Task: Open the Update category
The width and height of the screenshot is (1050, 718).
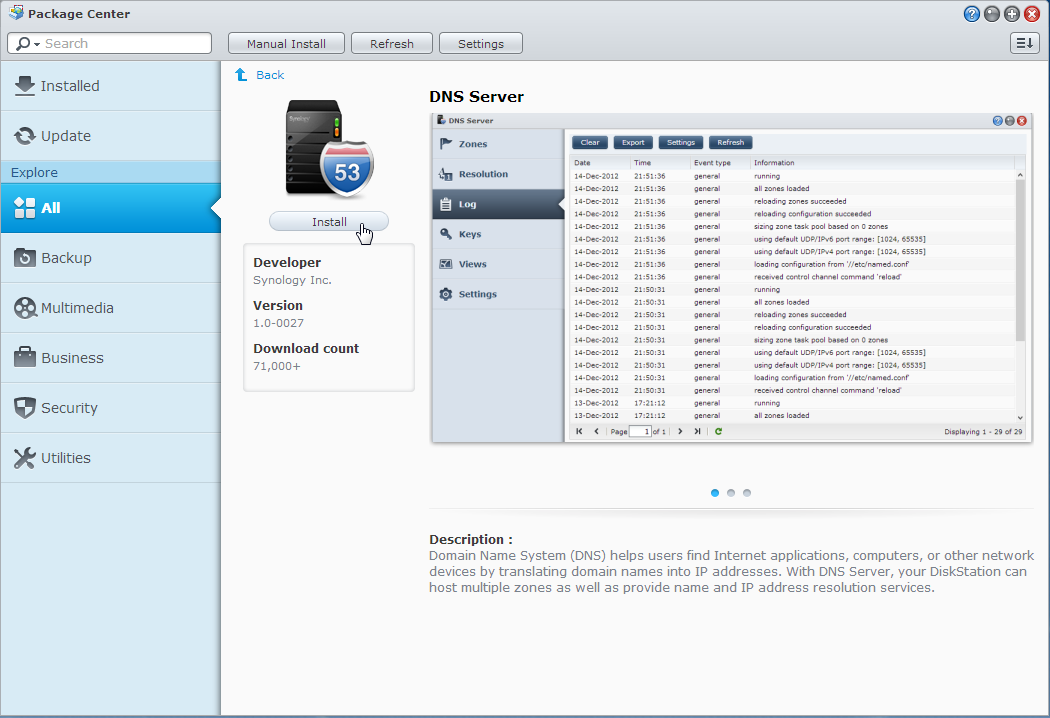Action: click(110, 135)
